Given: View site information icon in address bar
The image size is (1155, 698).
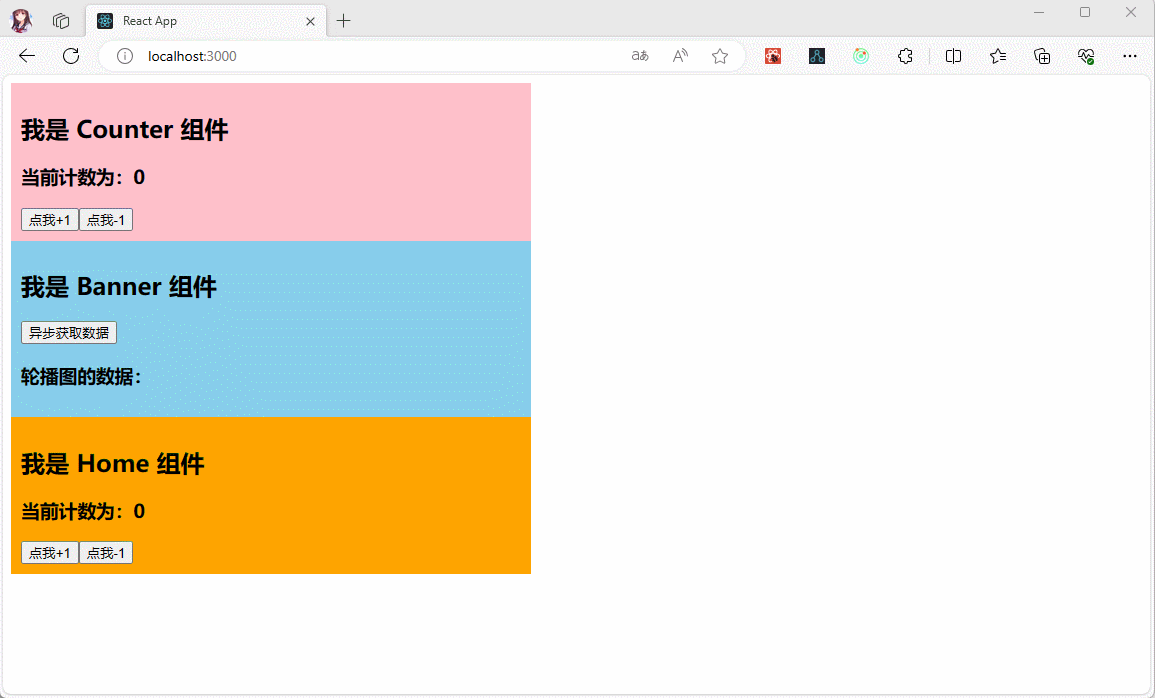Looking at the screenshot, I should pos(125,56).
